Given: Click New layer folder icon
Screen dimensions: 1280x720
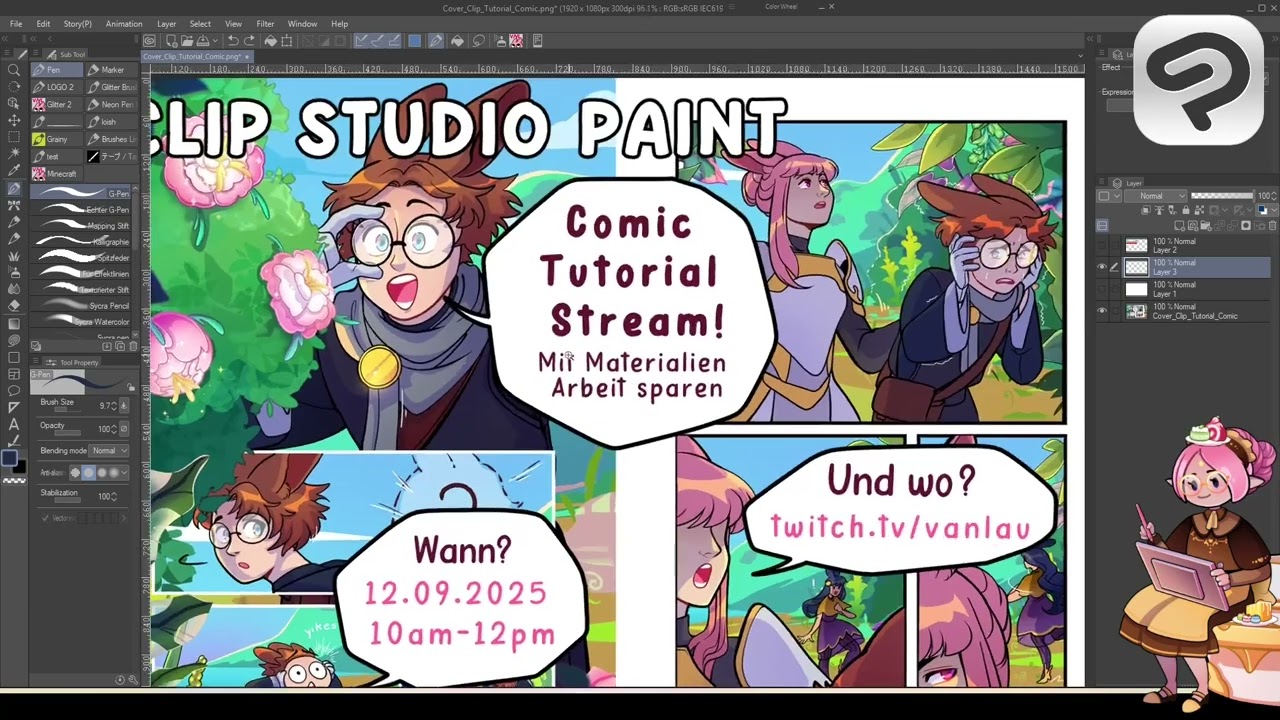Looking at the screenshot, I should tap(1206, 226).
